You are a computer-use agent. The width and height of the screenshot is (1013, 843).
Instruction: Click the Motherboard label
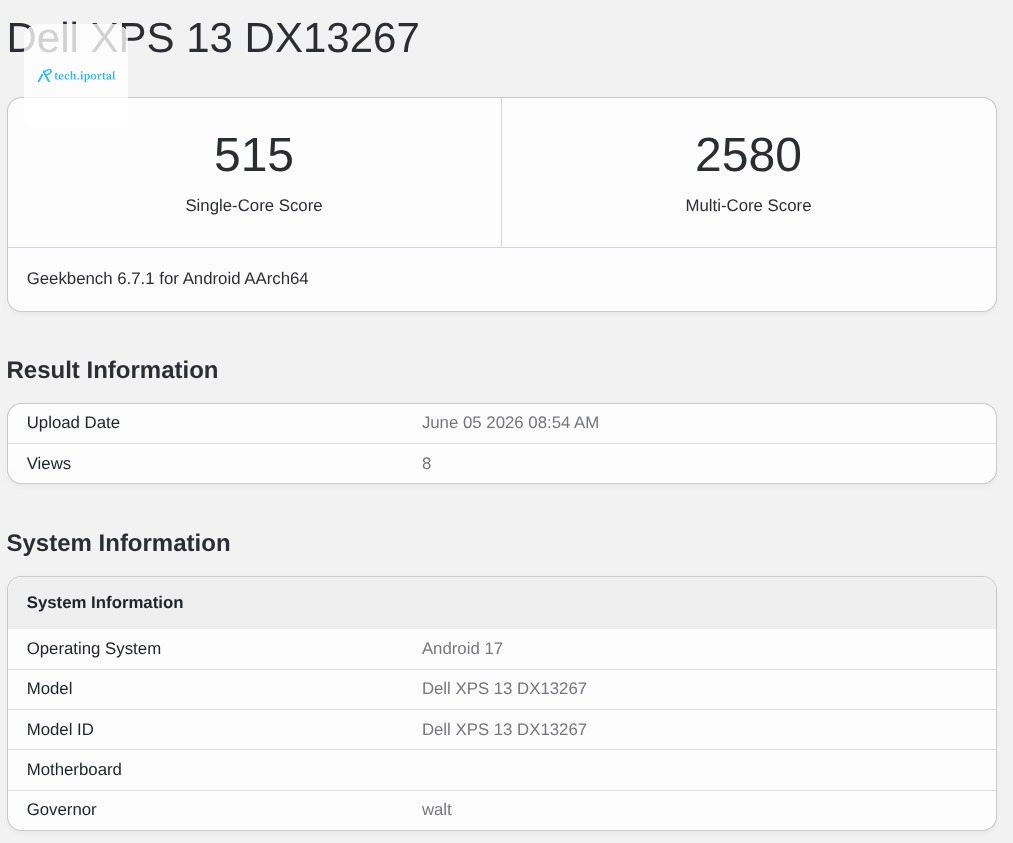coord(74,769)
